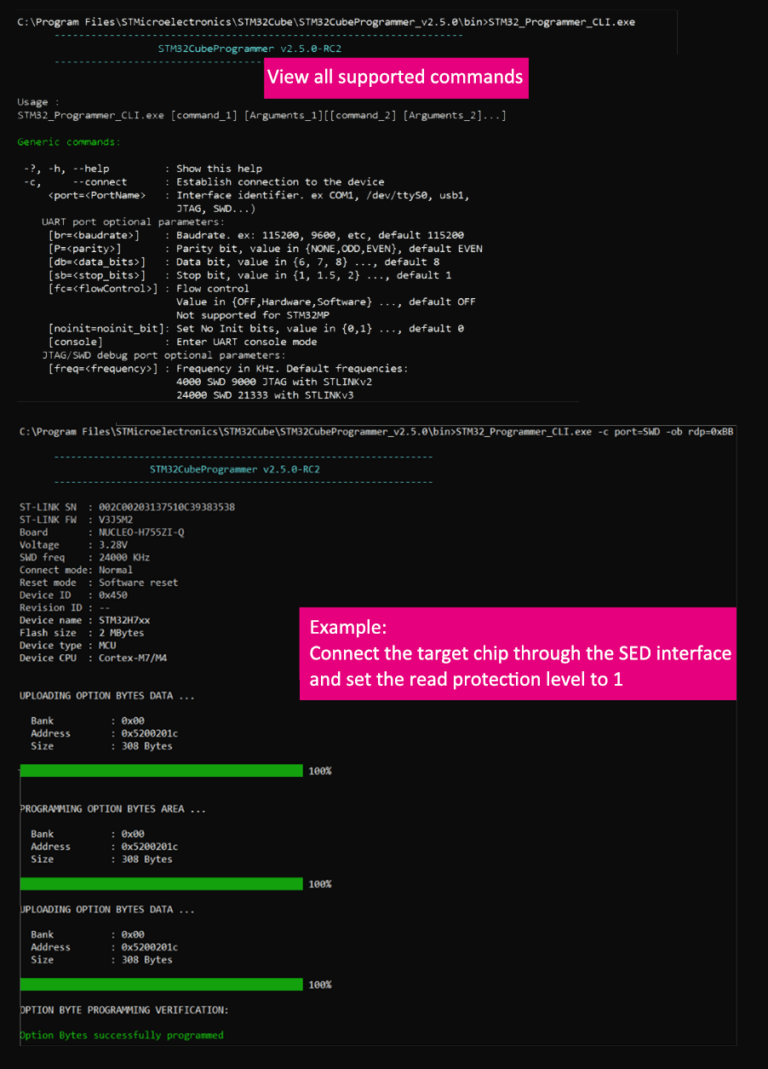
Task: Click the pink Example callout about read protection
Action: point(519,653)
